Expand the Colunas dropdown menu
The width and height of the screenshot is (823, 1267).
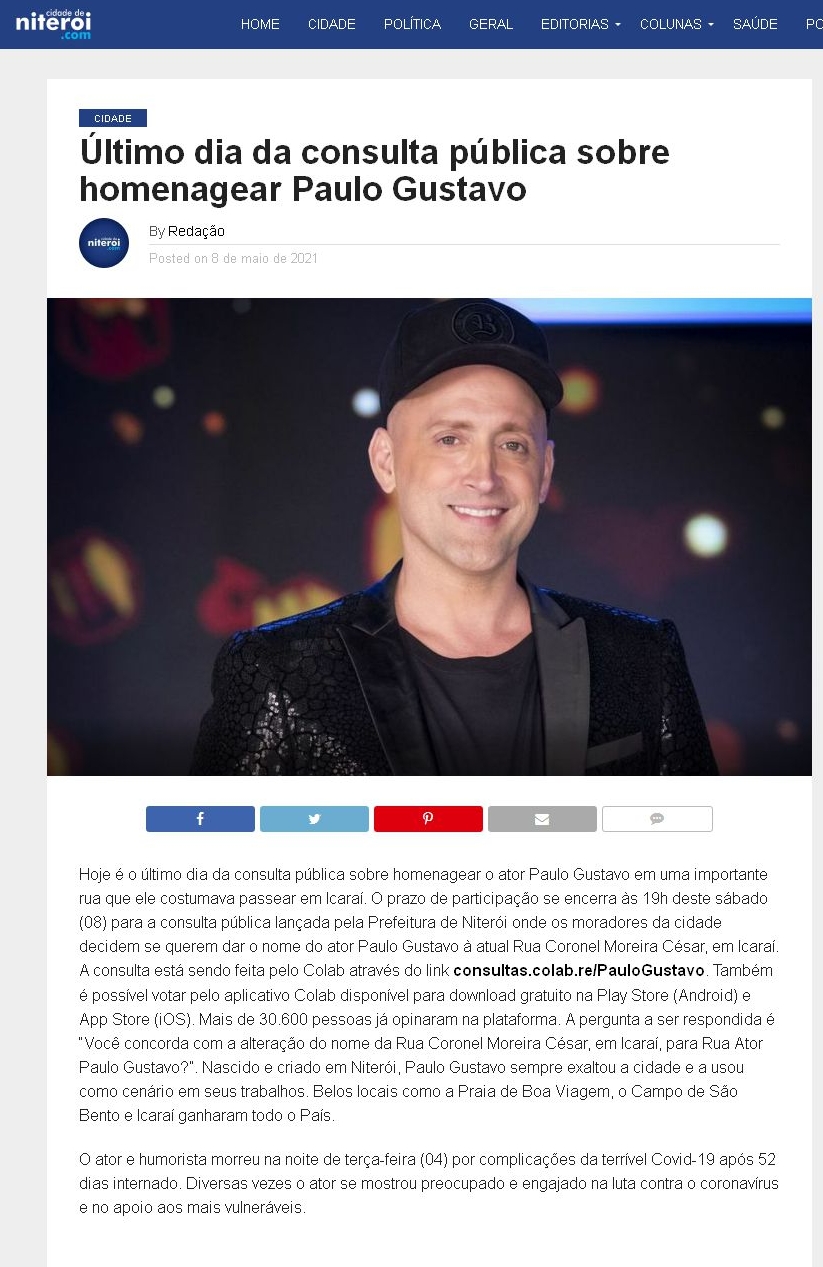677,24
